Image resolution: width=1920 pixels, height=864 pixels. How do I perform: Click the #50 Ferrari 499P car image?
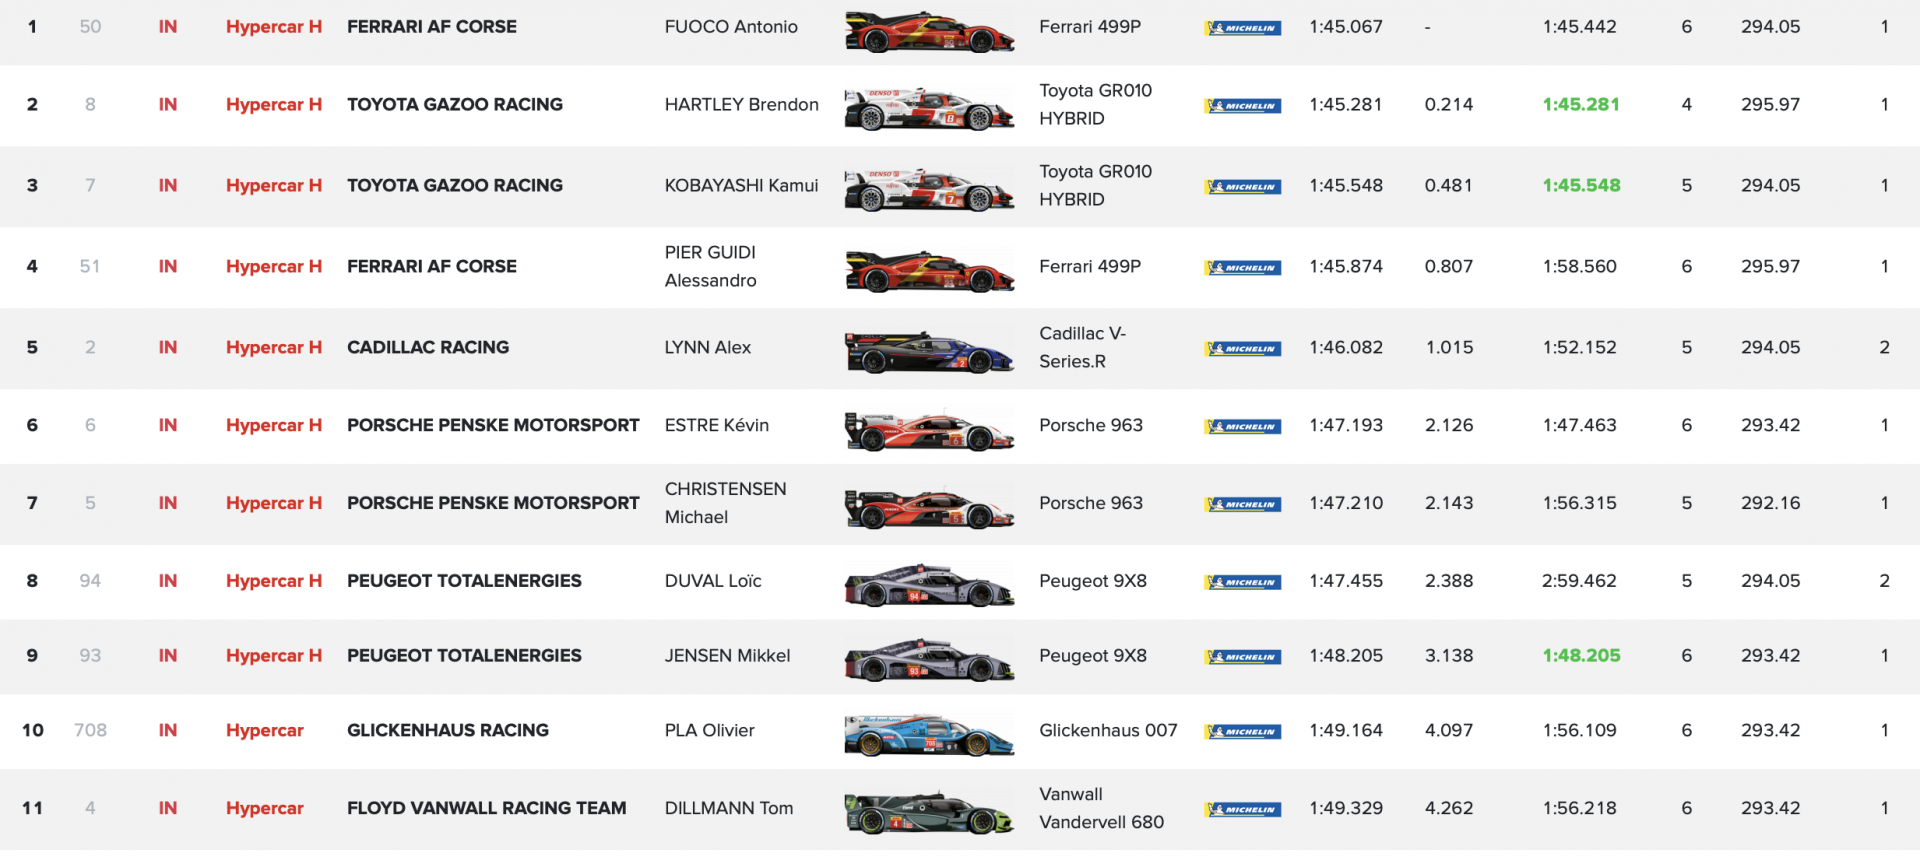(929, 31)
